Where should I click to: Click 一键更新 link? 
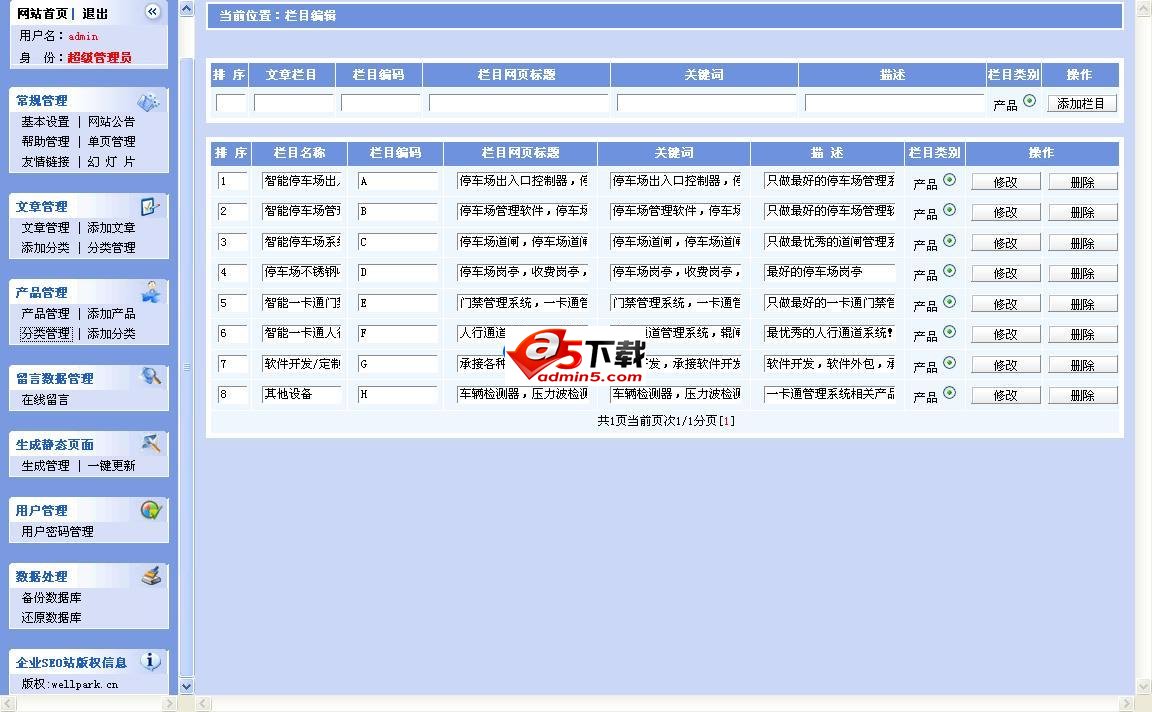(112, 466)
